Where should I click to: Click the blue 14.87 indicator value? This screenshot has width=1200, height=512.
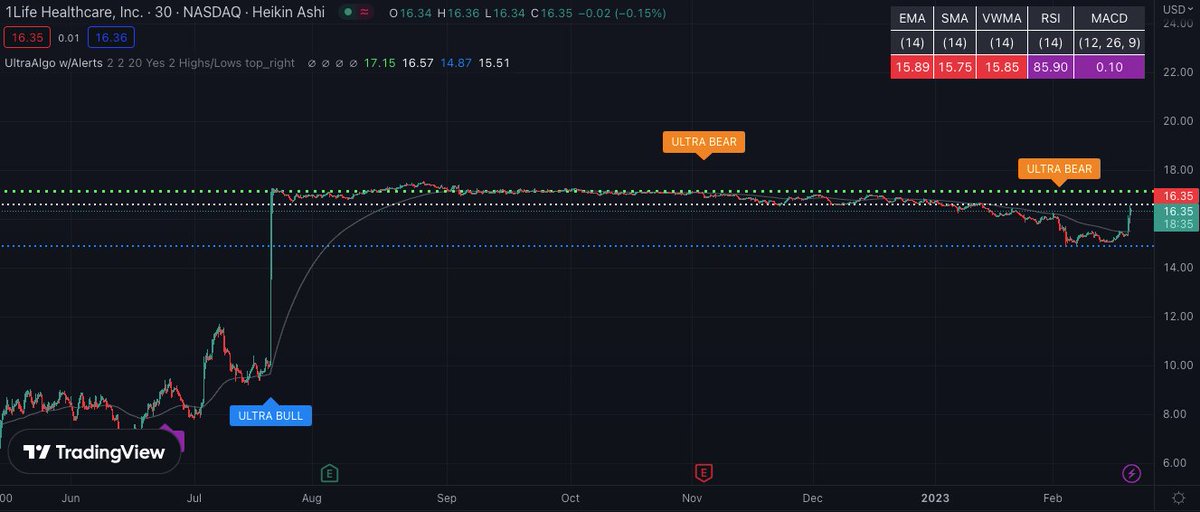coord(456,62)
